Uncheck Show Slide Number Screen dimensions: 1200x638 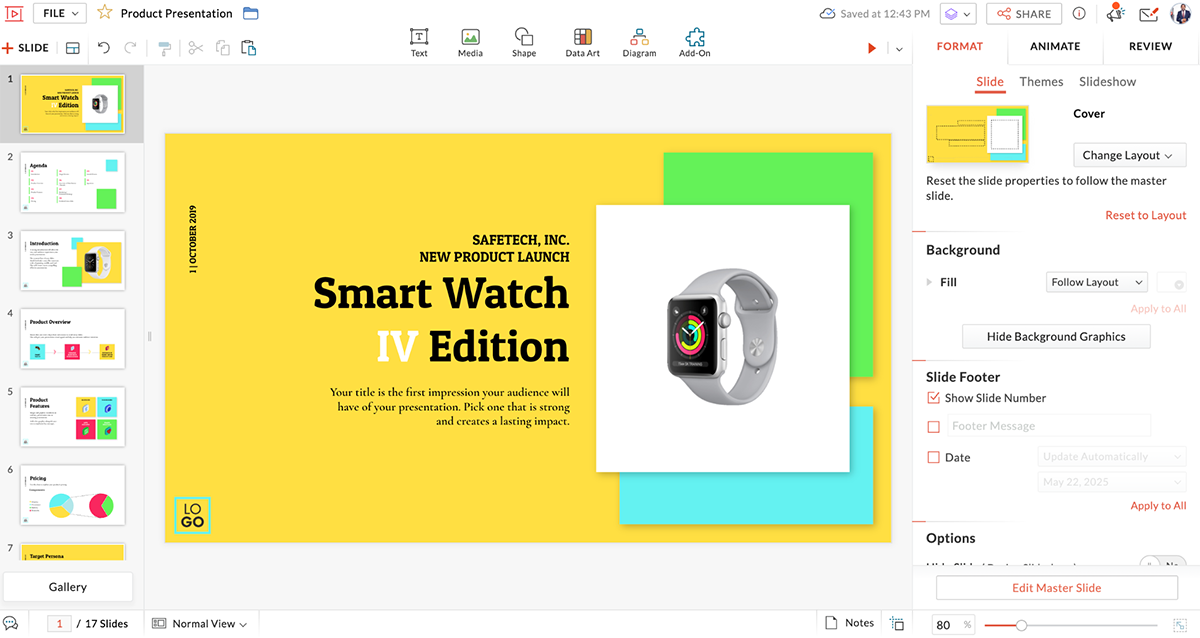click(x=933, y=397)
